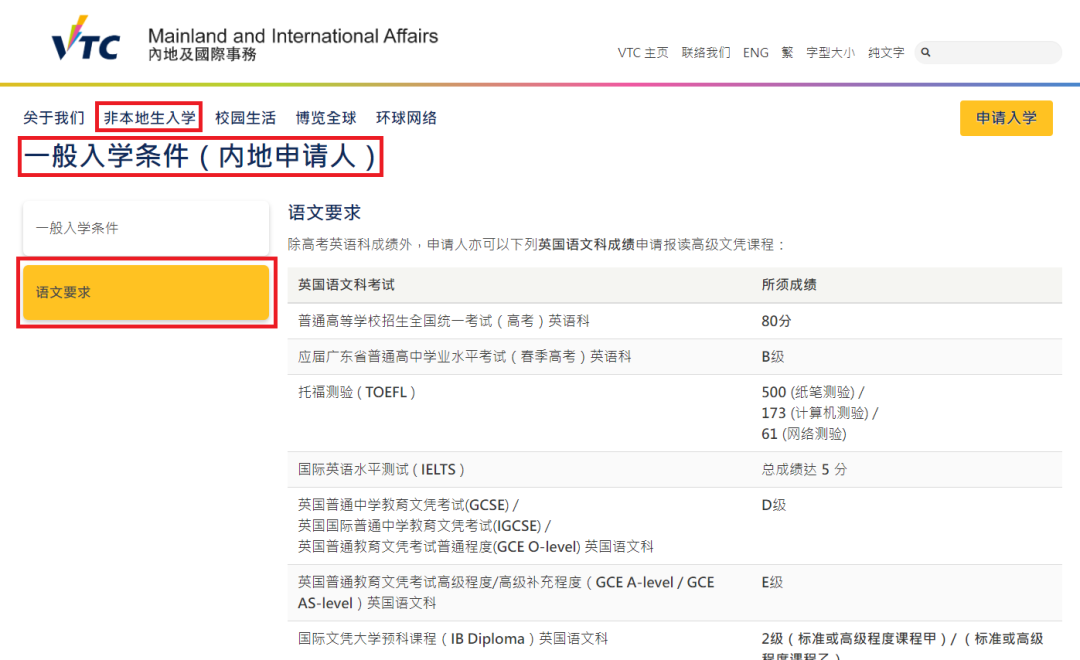
Task: Open the VTC 主页 link
Action: pyautogui.click(x=643, y=53)
